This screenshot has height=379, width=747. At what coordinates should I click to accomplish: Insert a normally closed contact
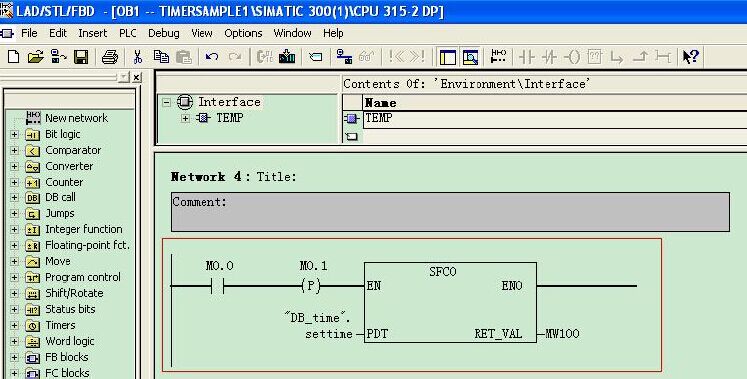point(549,58)
